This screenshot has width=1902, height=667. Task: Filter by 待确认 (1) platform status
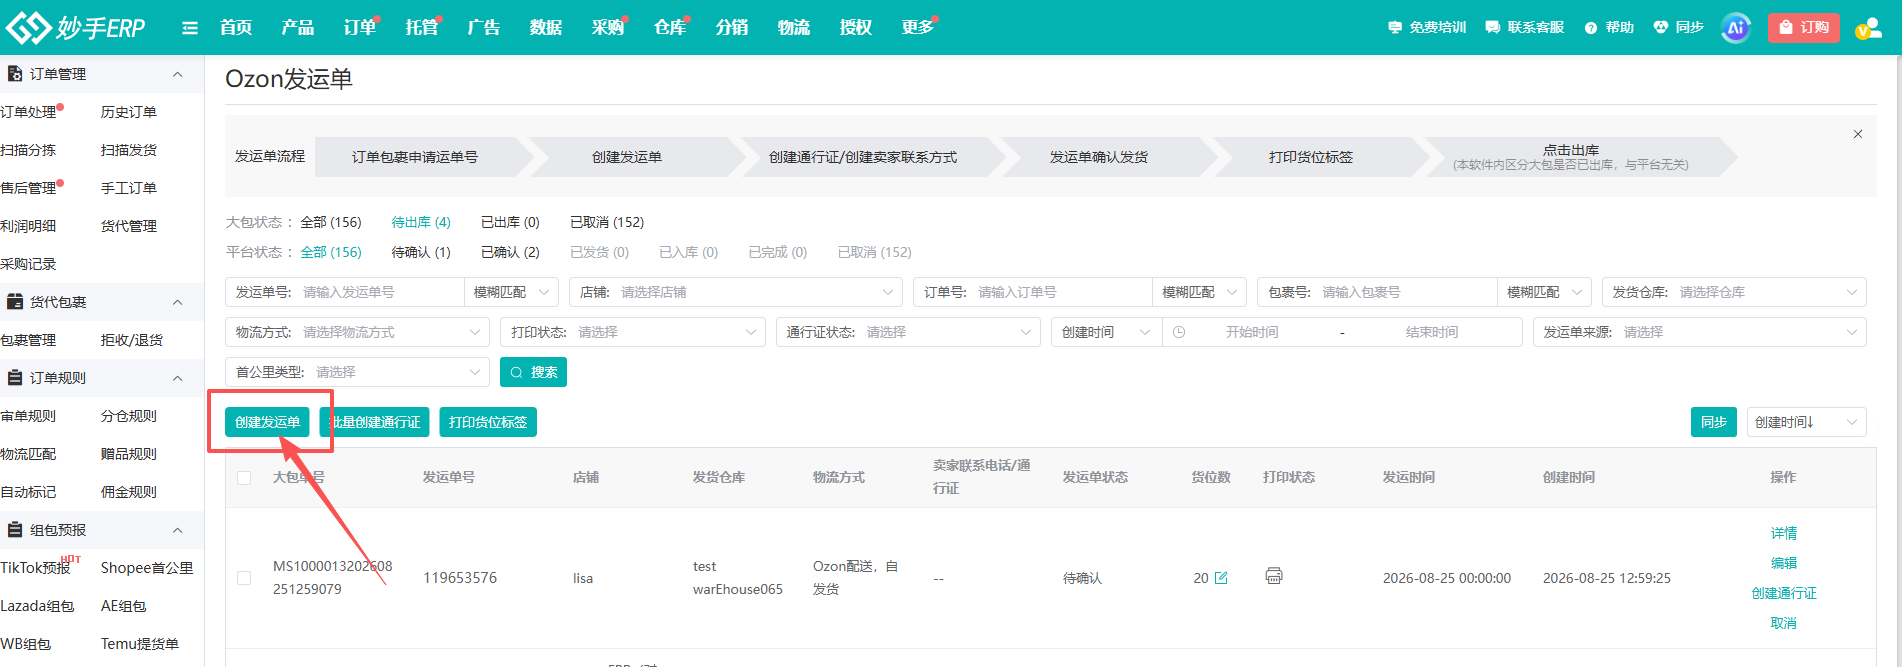pos(421,252)
